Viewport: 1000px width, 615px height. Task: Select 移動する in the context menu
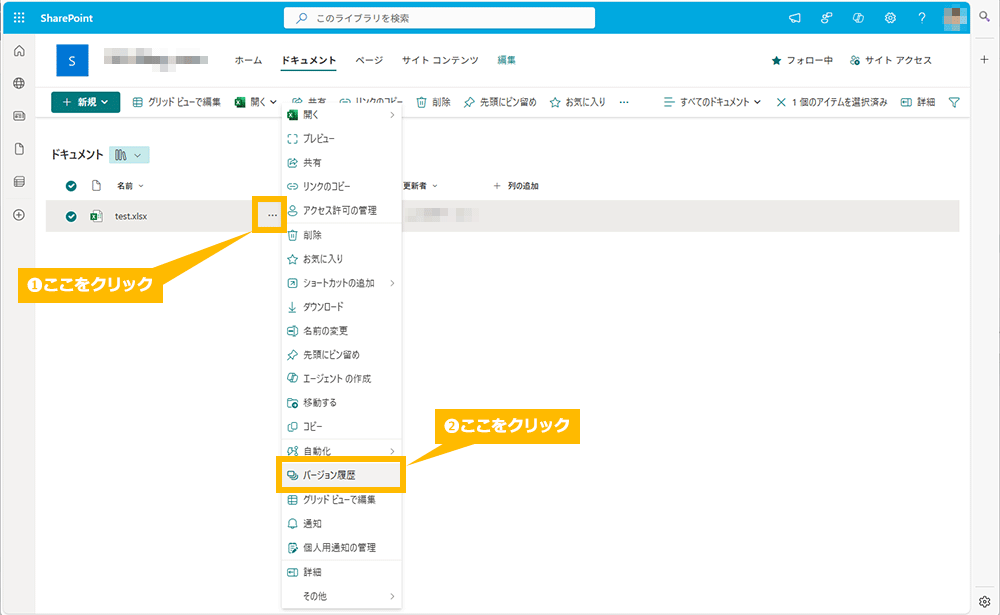coord(341,403)
